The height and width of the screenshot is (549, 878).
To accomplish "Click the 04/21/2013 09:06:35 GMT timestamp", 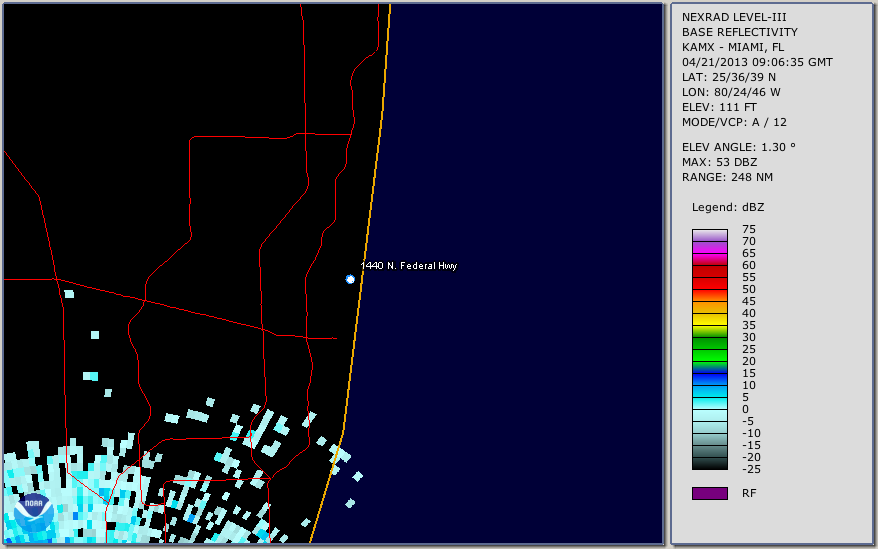I will pos(757,62).
